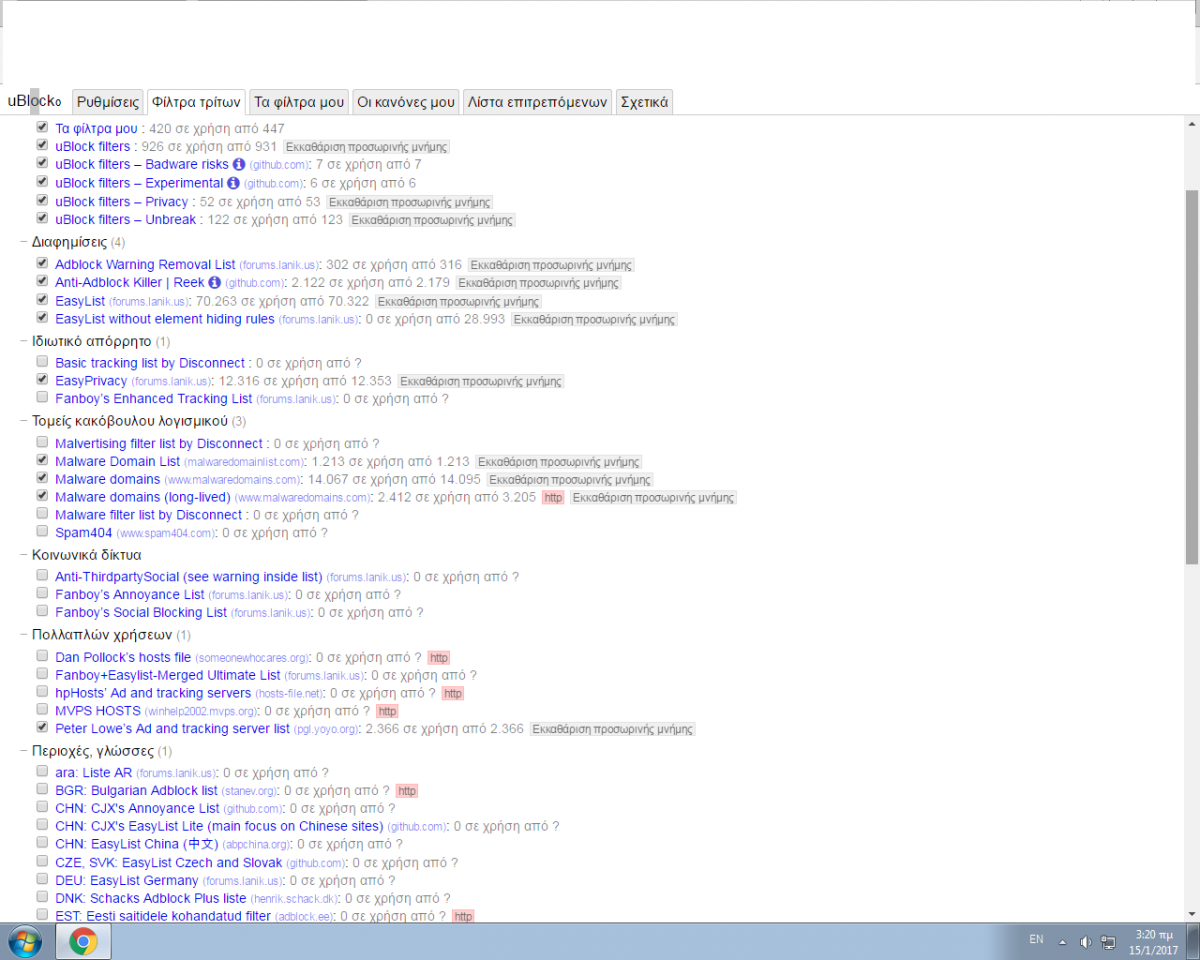The width and height of the screenshot is (1200, 960).
Task: Click http tag on Malware domains (long-lived)
Action: click(x=553, y=497)
